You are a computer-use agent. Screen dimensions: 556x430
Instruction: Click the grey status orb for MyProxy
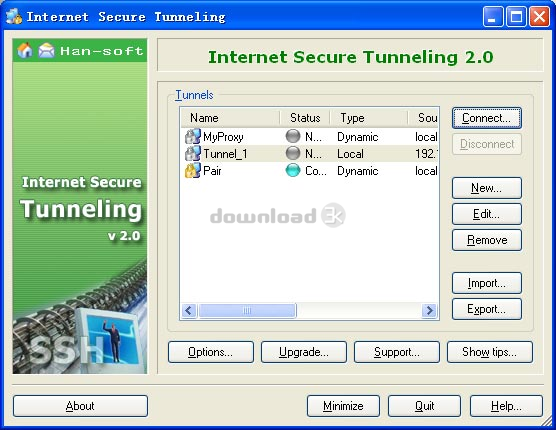pyautogui.click(x=293, y=136)
